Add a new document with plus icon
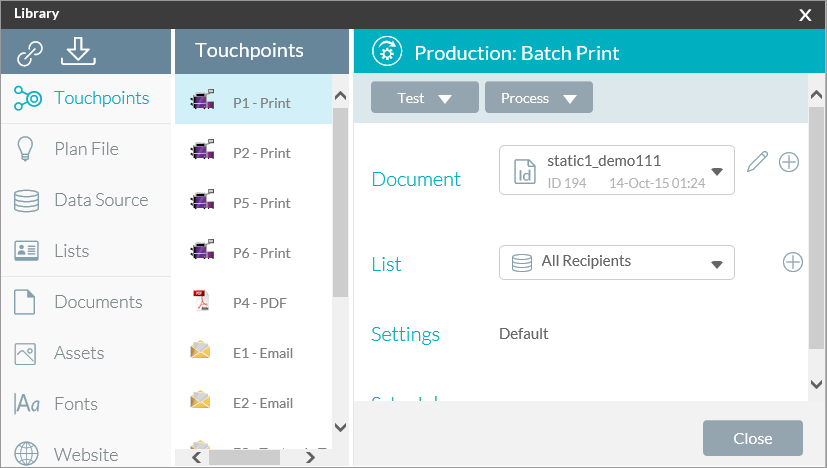This screenshot has height=468, width=827. tap(789, 162)
